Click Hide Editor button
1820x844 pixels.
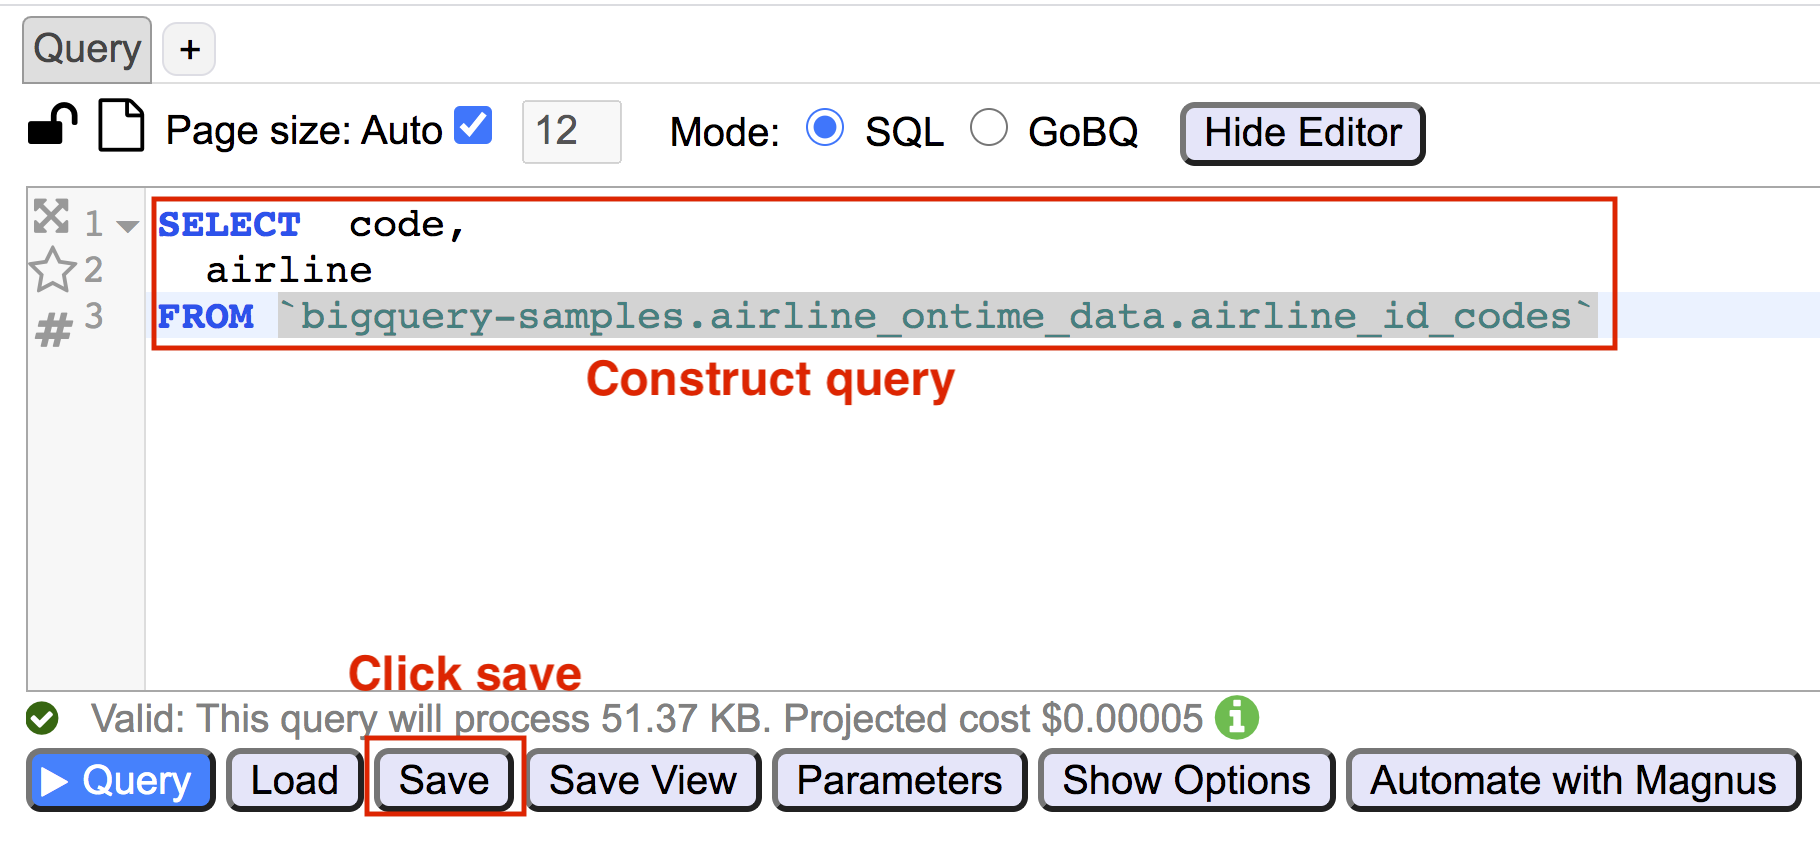click(x=1302, y=133)
